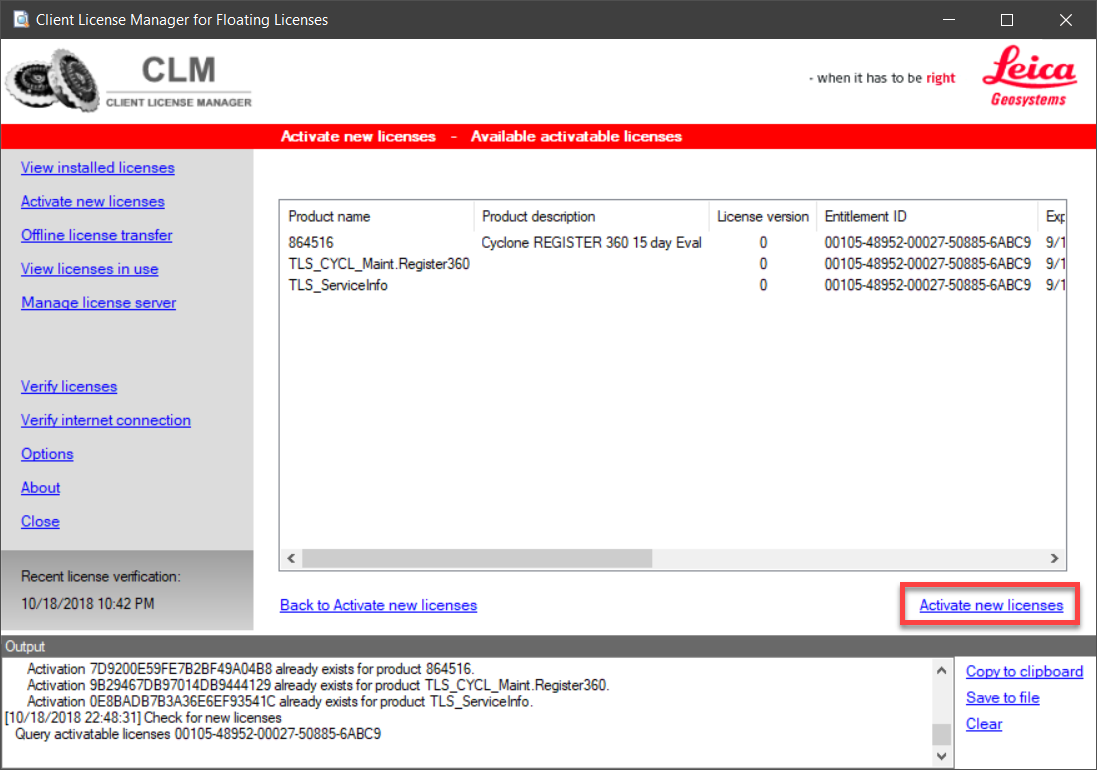The width and height of the screenshot is (1097, 770).
Task: Sort by License version column header
Action: (x=763, y=217)
